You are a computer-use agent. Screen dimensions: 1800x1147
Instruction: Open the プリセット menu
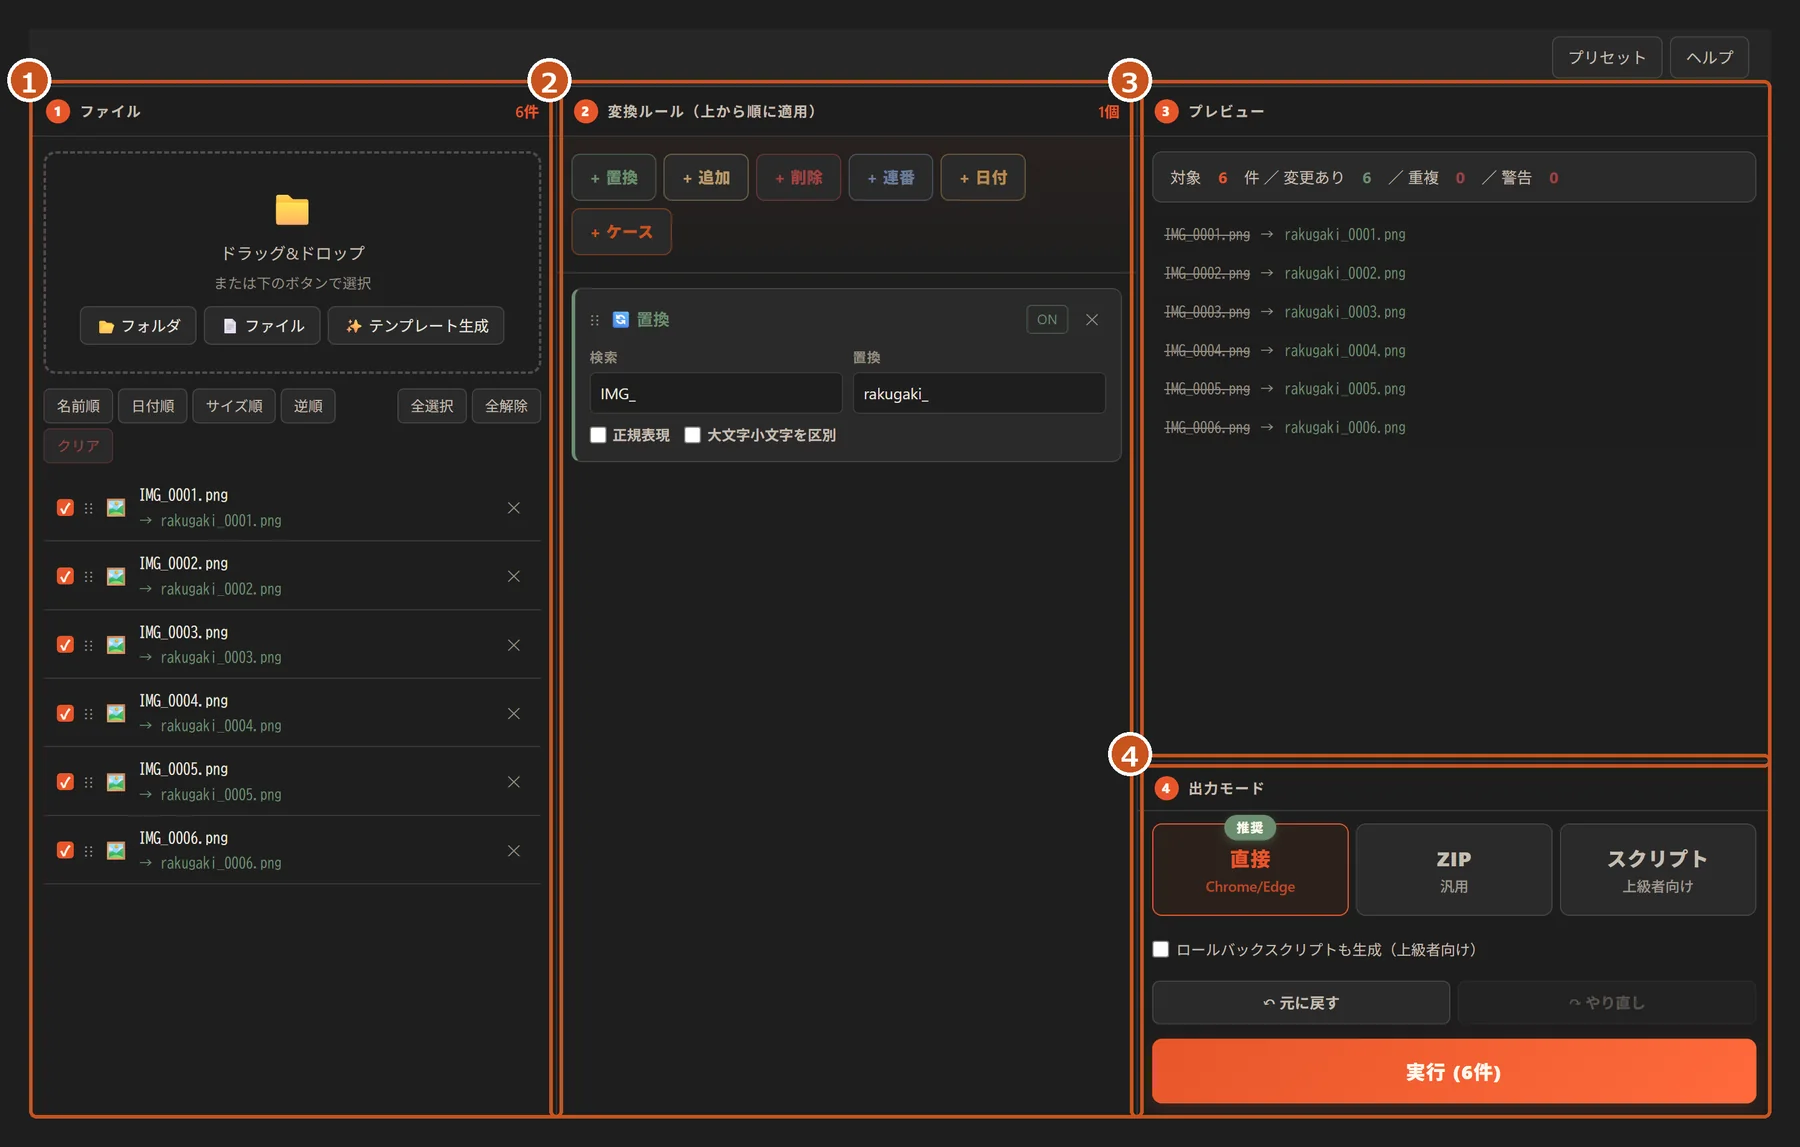pyautogui.click(x=1607, y=57)
